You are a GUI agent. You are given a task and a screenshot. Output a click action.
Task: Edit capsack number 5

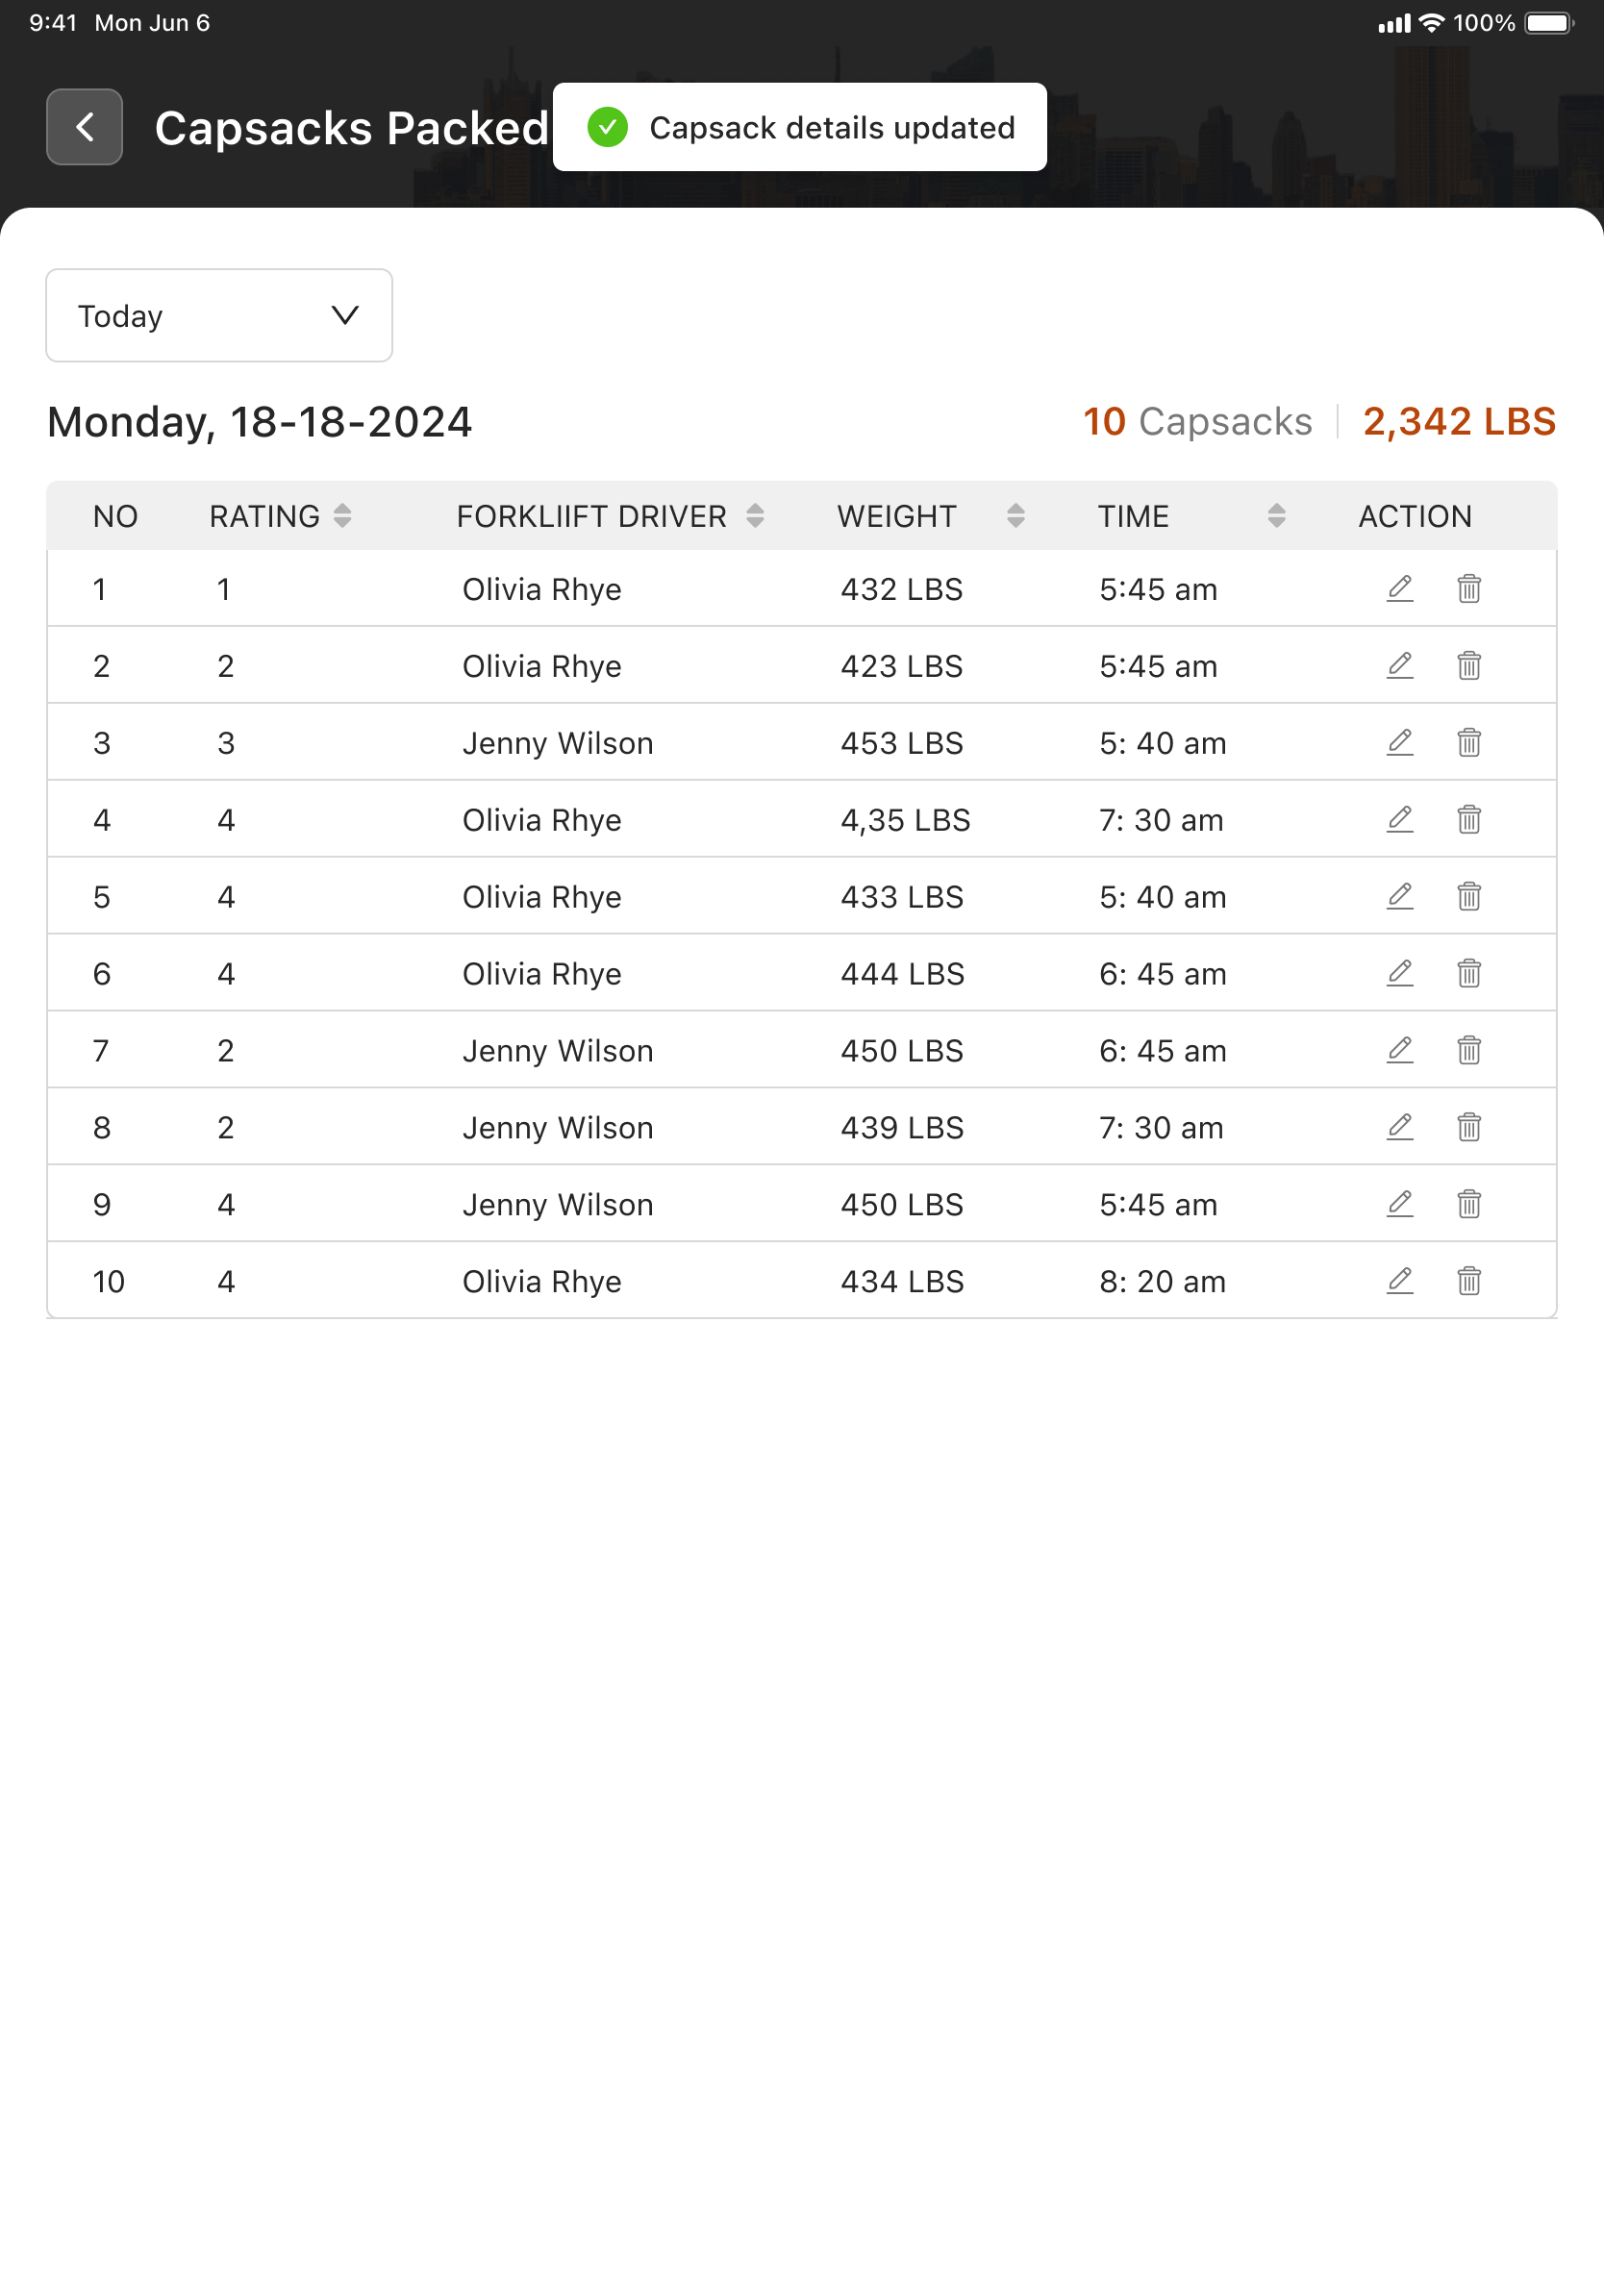(1400, 897)
